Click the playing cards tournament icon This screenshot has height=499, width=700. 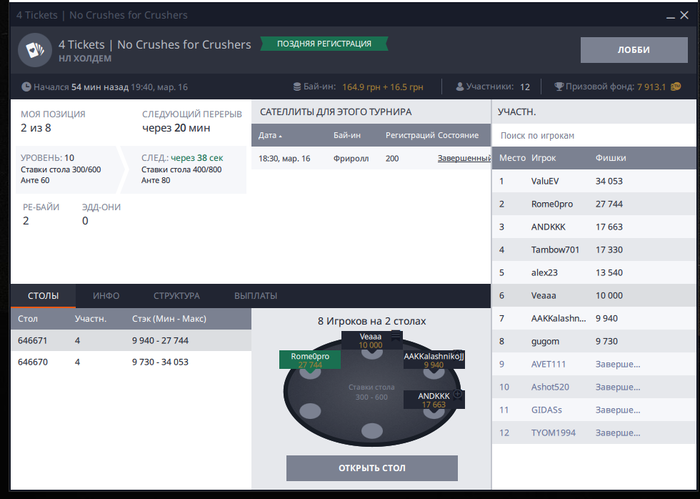coord(35,50)
